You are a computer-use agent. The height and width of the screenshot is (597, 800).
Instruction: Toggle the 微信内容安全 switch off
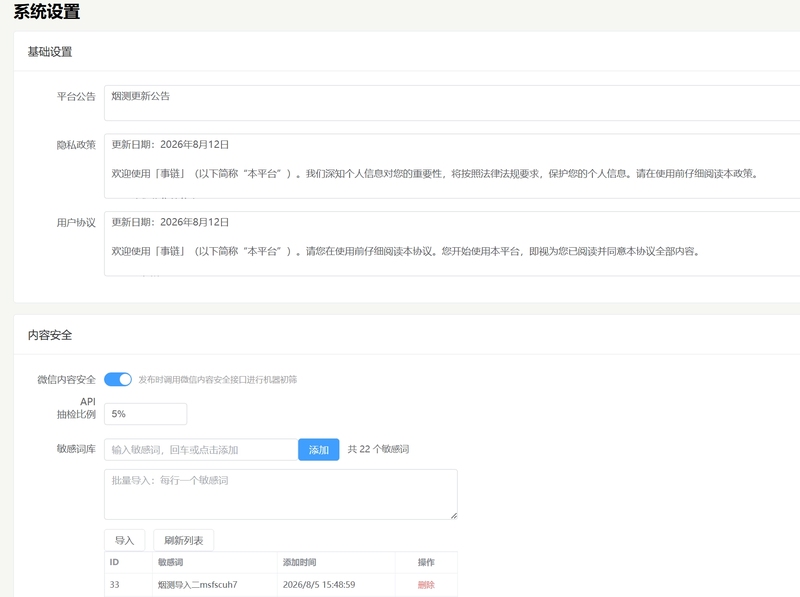118,379
